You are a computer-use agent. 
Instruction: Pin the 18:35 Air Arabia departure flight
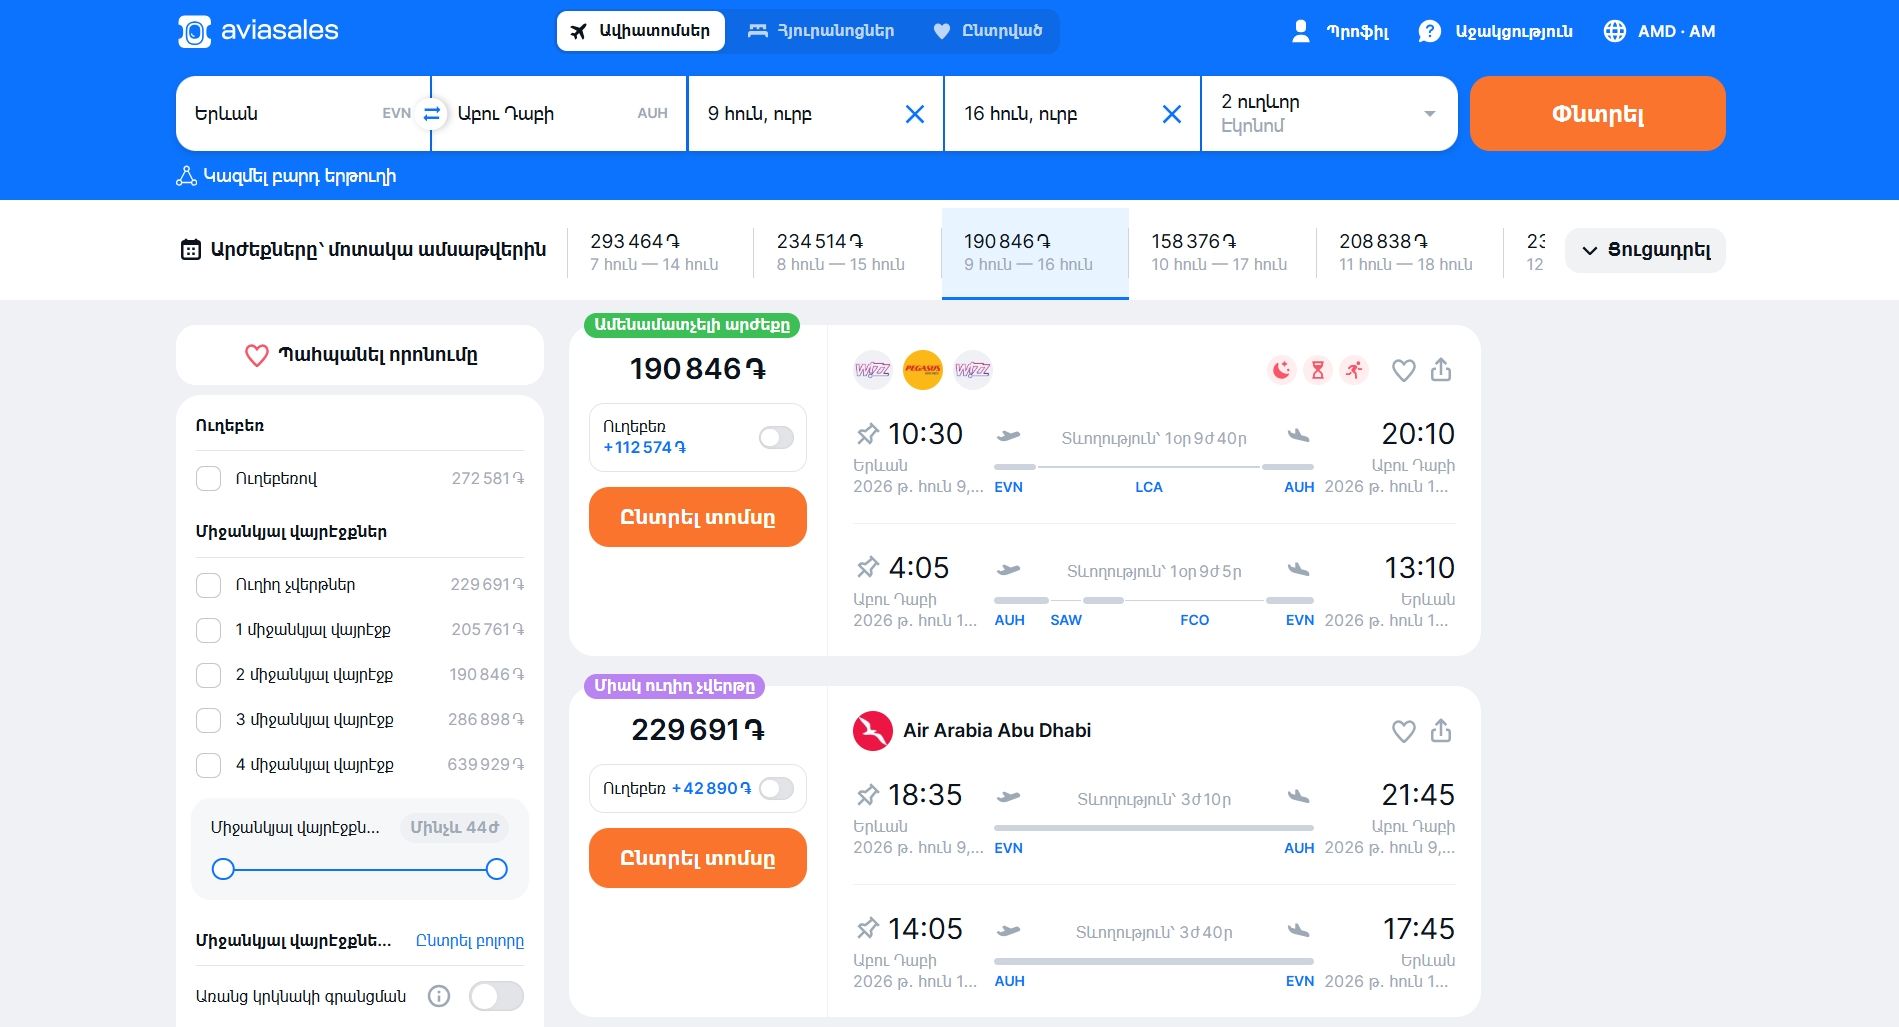(x=867, y=795)
